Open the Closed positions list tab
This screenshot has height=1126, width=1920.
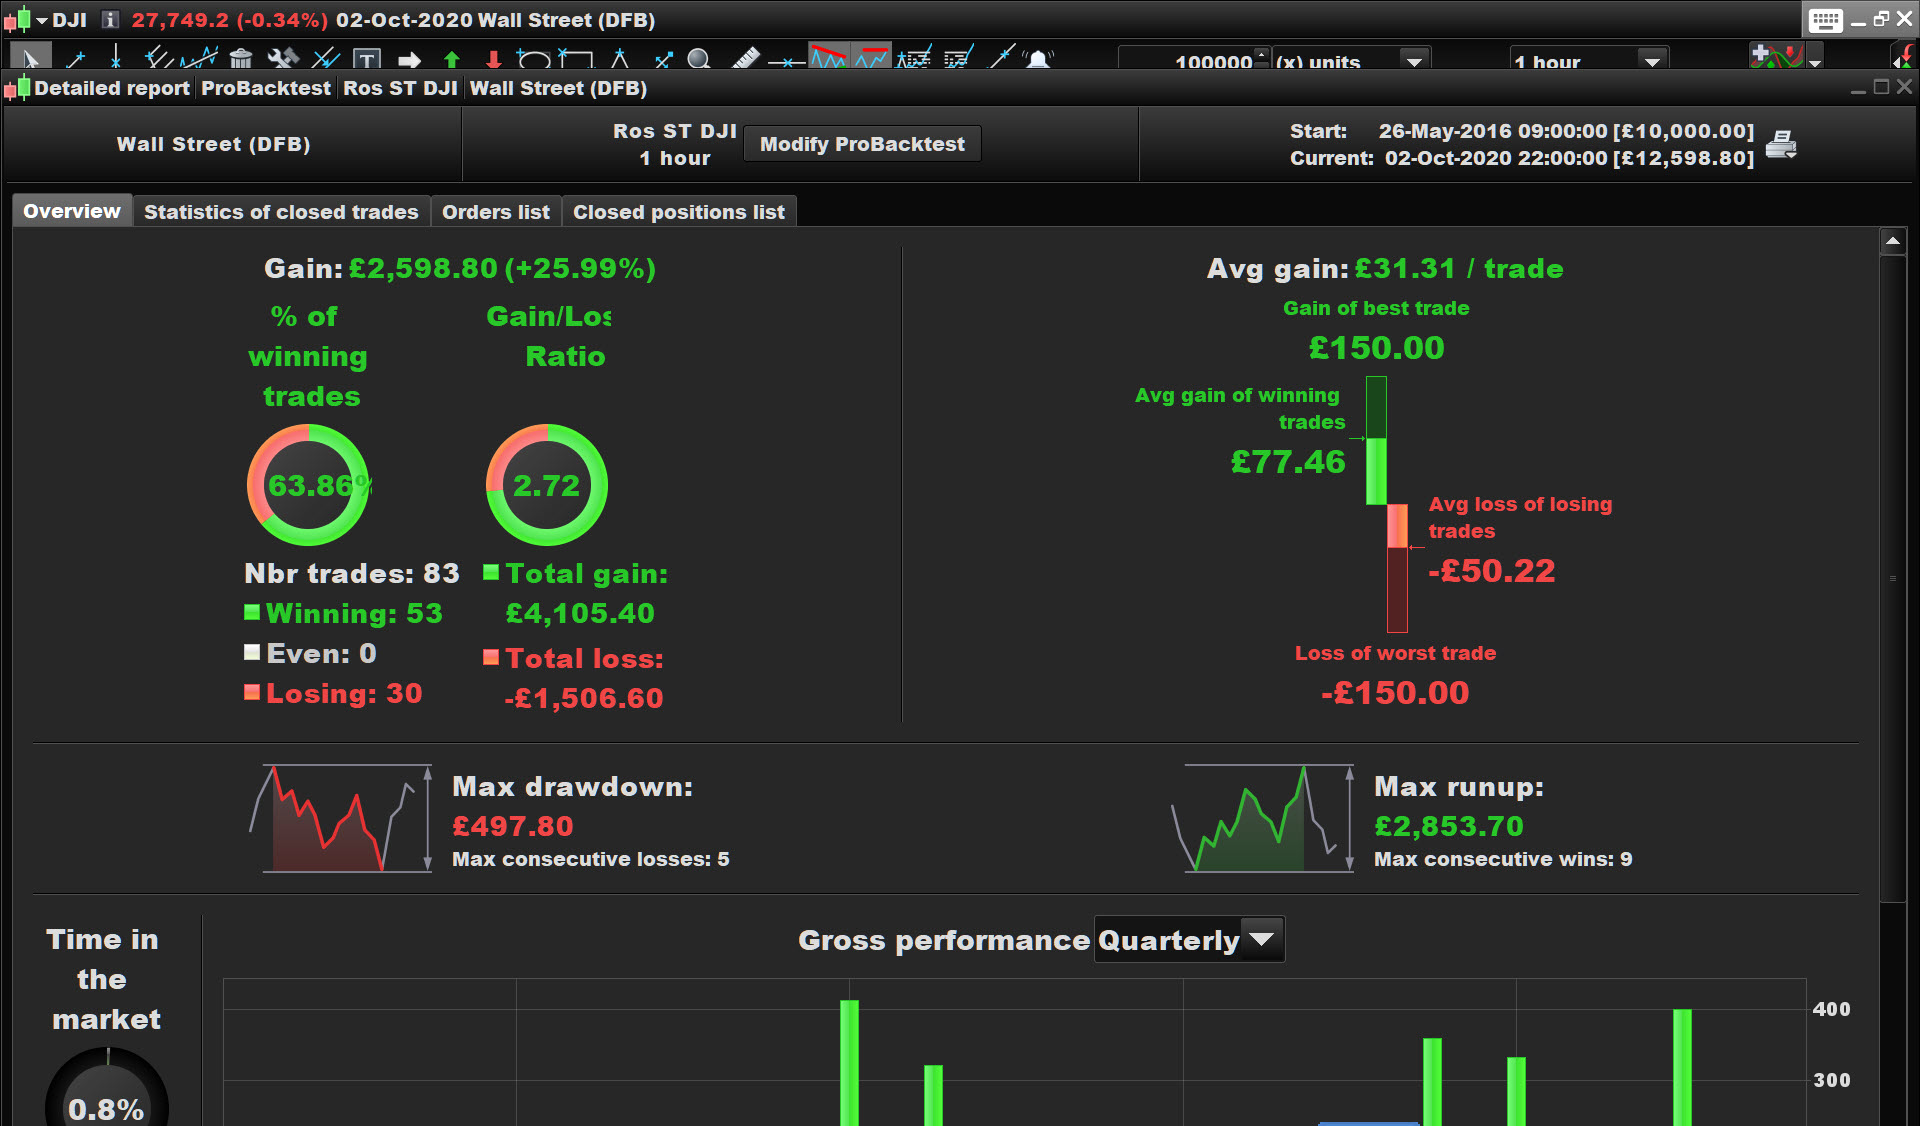[678, 212]
